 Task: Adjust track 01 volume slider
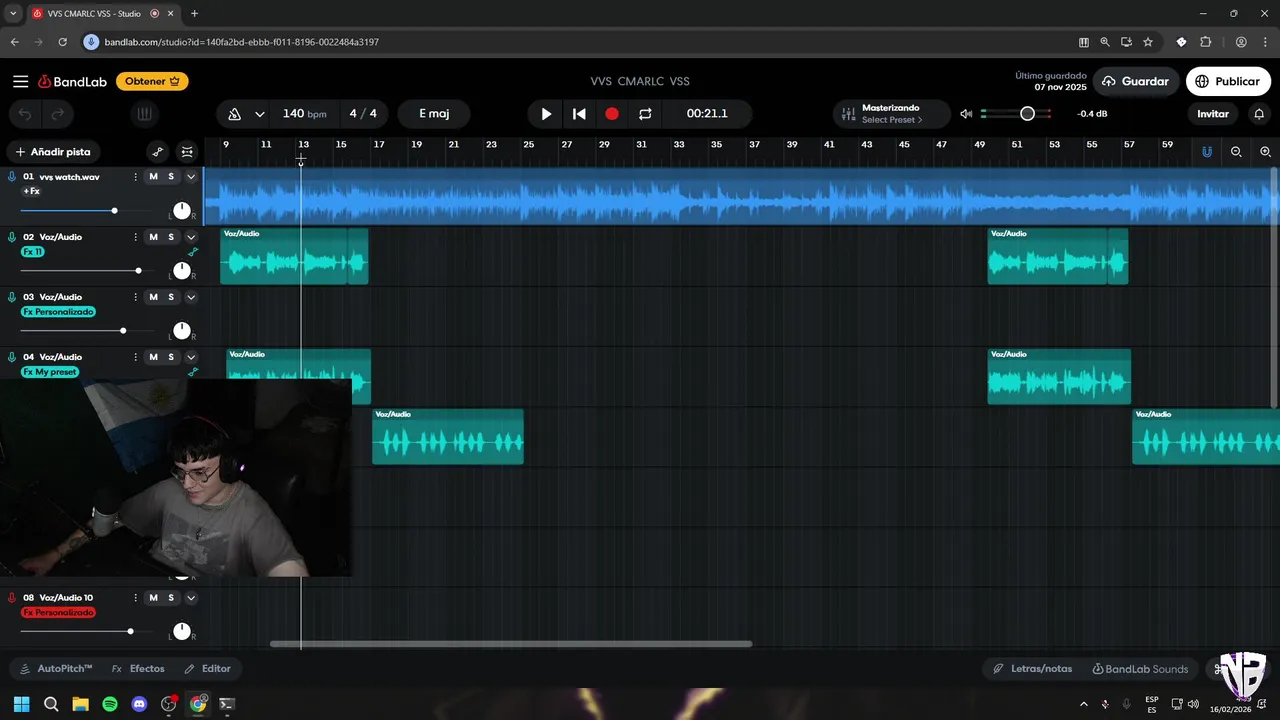[x=114, y=210]
